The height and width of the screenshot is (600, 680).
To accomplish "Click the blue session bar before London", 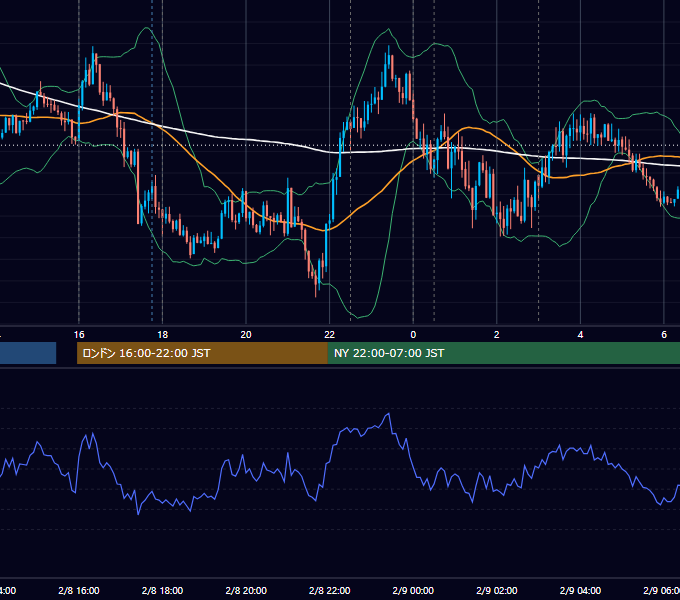I will (x=28, y=353).
